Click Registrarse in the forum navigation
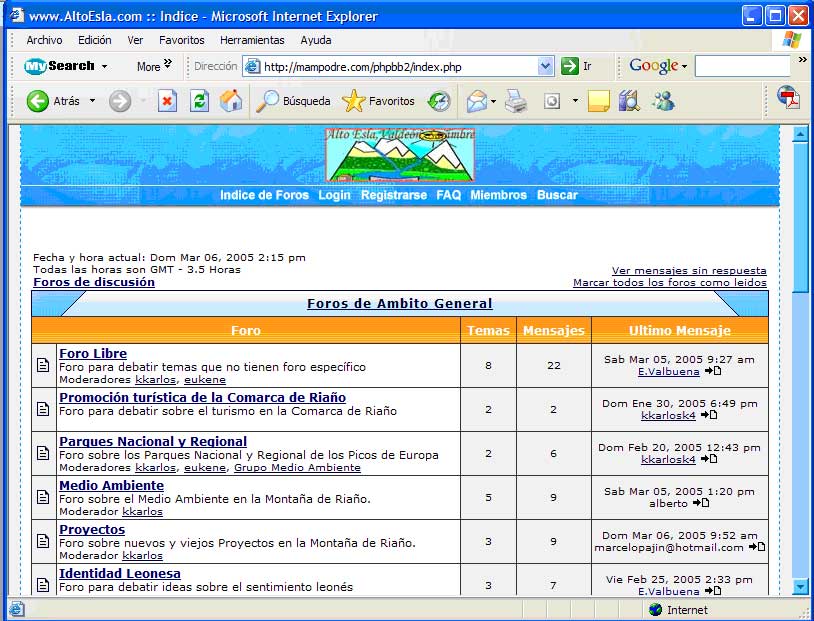Image resolution: width=814 pixels, height=621 pixels. [x=393, y=195]
